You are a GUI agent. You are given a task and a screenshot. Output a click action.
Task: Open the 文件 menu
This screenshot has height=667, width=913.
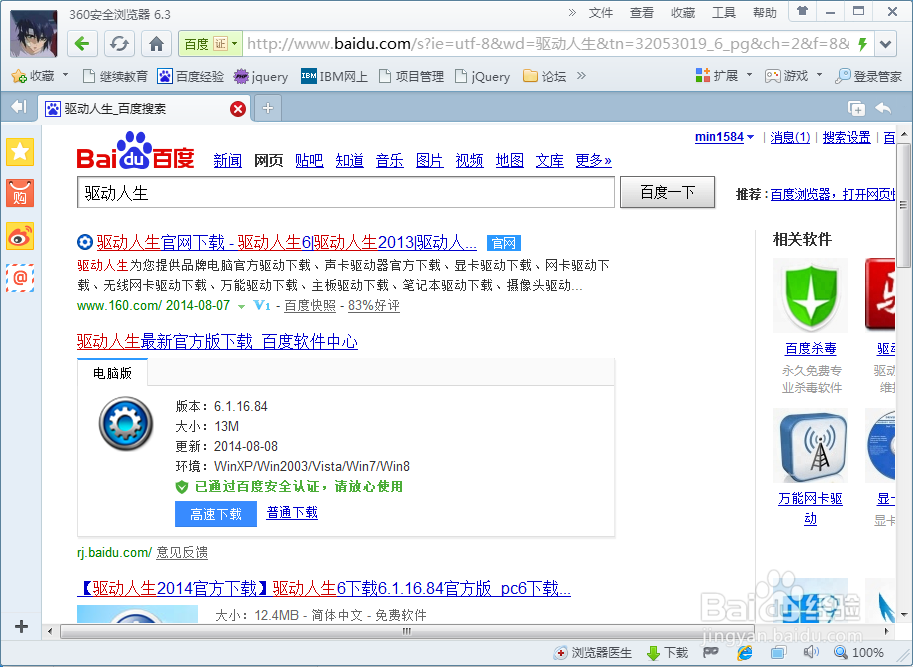coord(600,13)
